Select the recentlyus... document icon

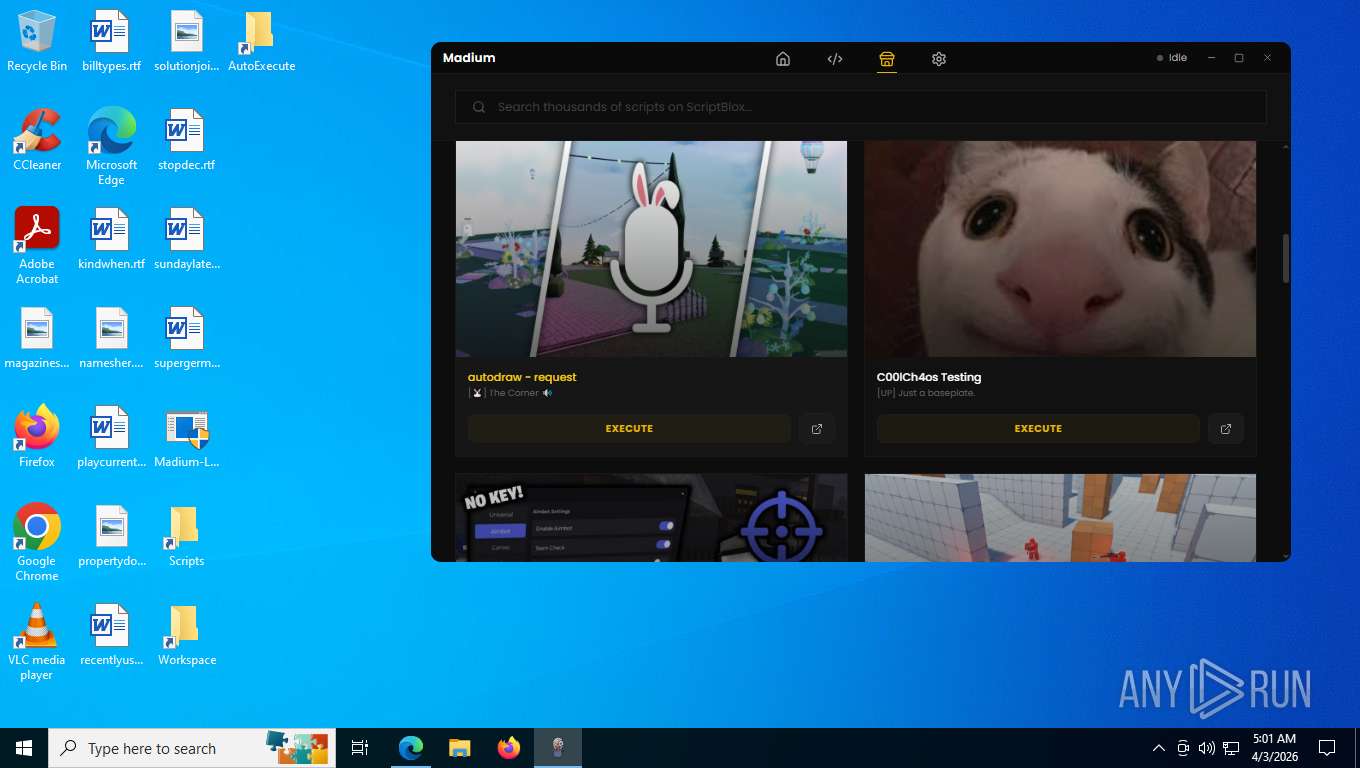[x=111, y=635]
